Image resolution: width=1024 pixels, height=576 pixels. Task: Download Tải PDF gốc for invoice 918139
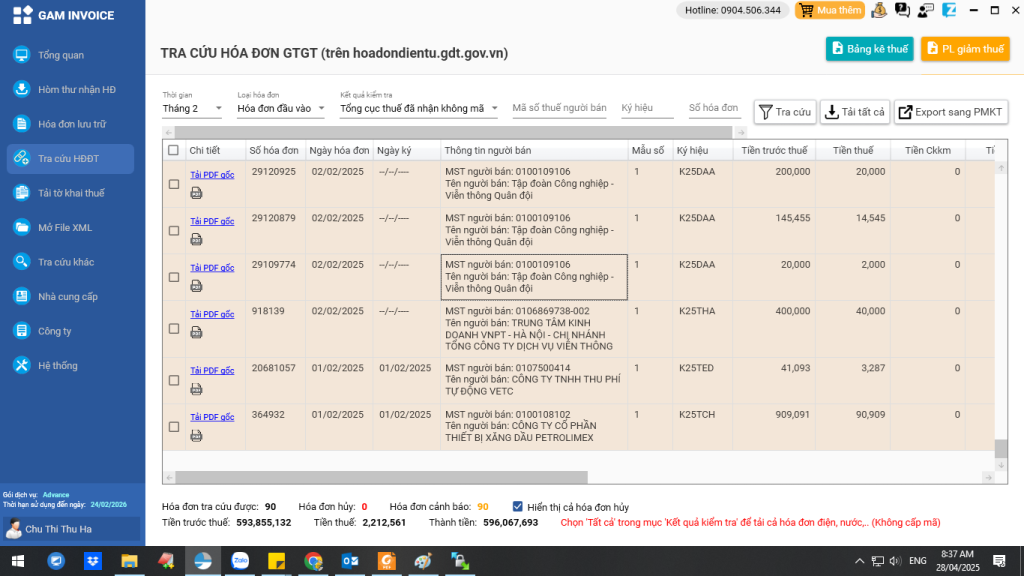point(212,314)
